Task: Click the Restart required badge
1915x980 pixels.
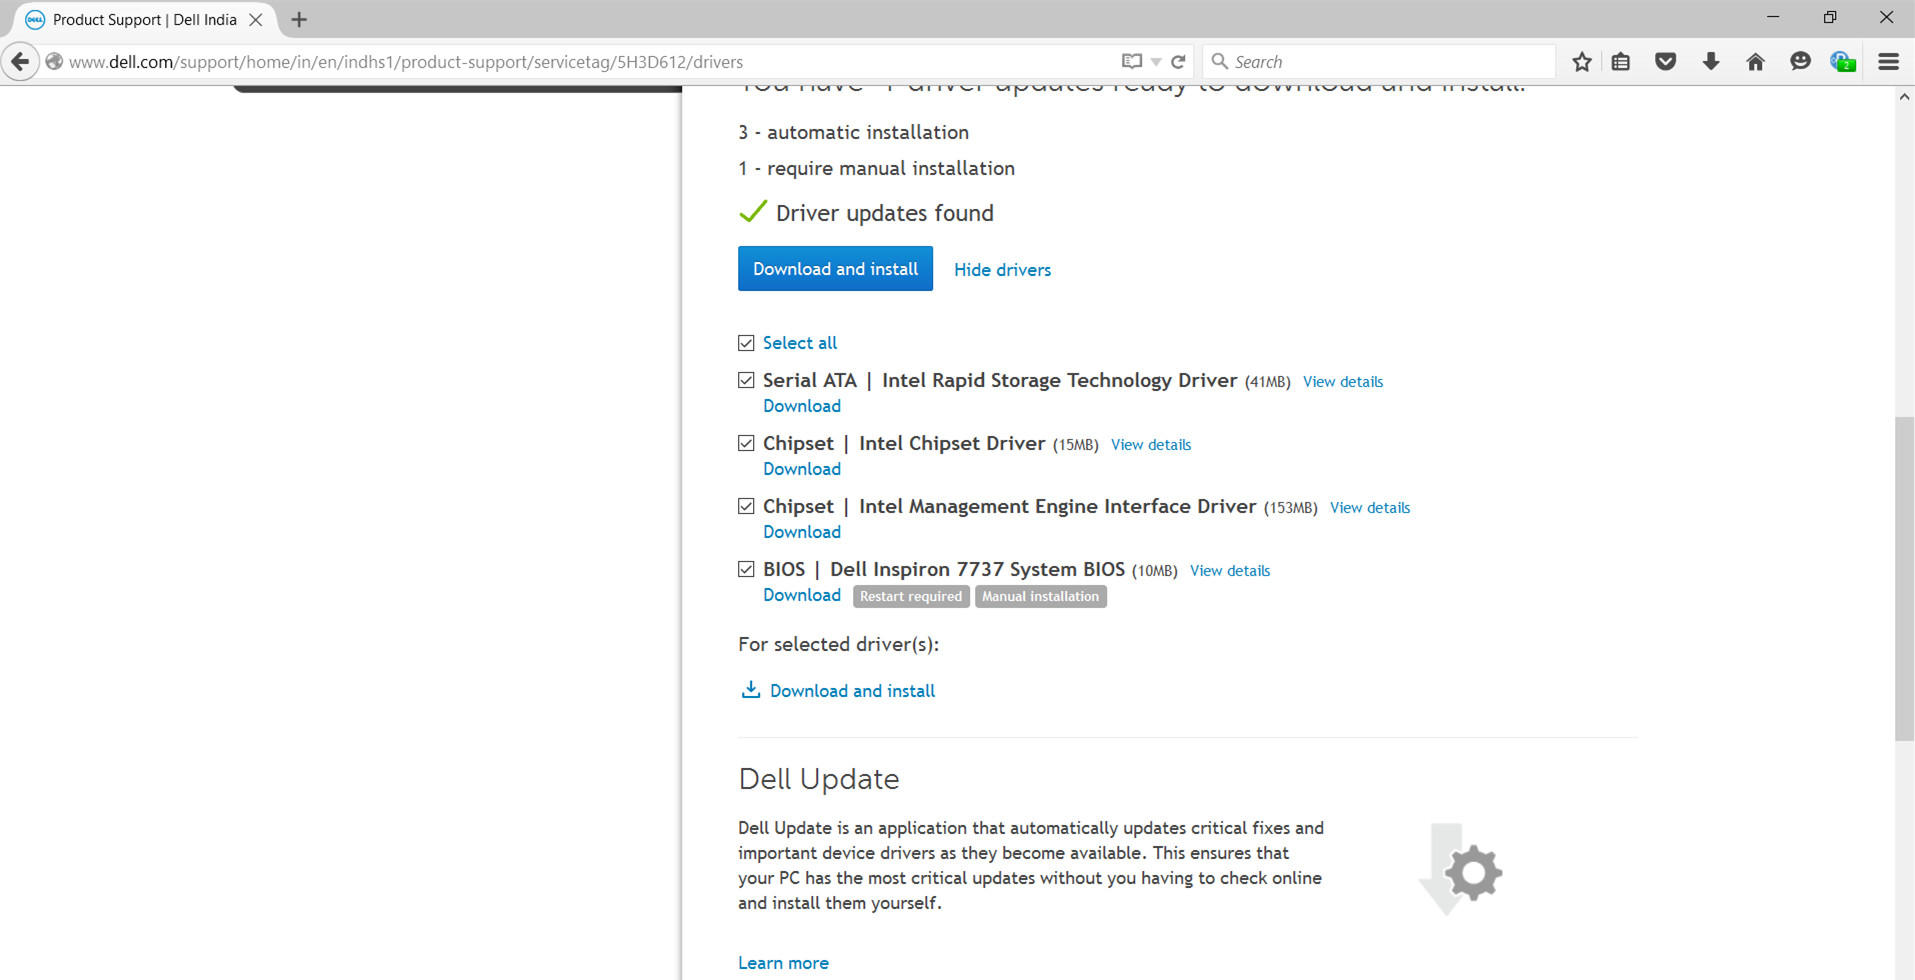Action: pyautogui.click(x=911, y=596)
